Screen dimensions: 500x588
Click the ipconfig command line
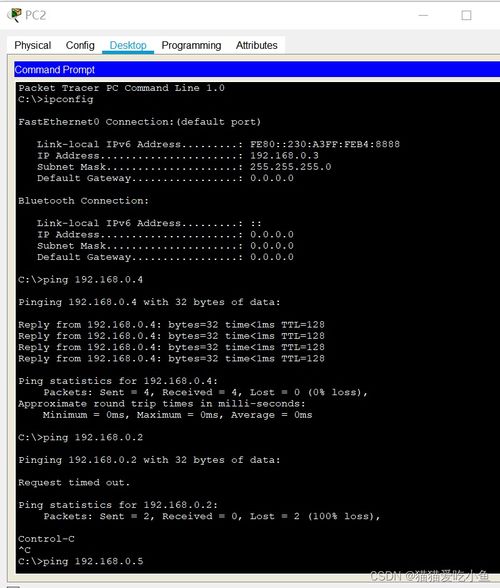(x=56, y=99)
